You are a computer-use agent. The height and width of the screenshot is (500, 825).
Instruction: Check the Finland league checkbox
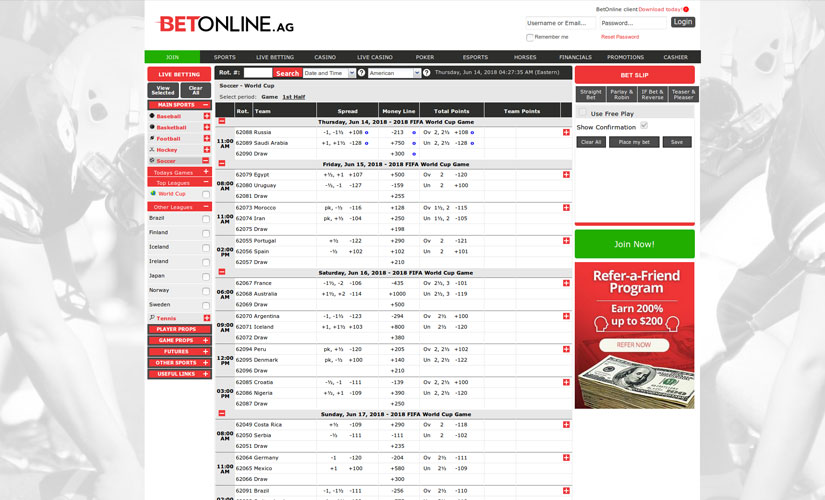[206, 233]
